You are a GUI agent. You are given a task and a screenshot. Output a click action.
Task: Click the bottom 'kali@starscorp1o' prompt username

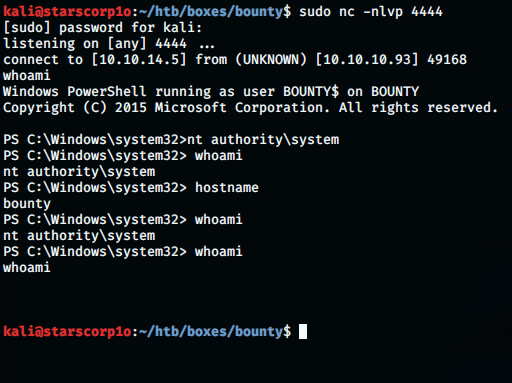[67, 332]
